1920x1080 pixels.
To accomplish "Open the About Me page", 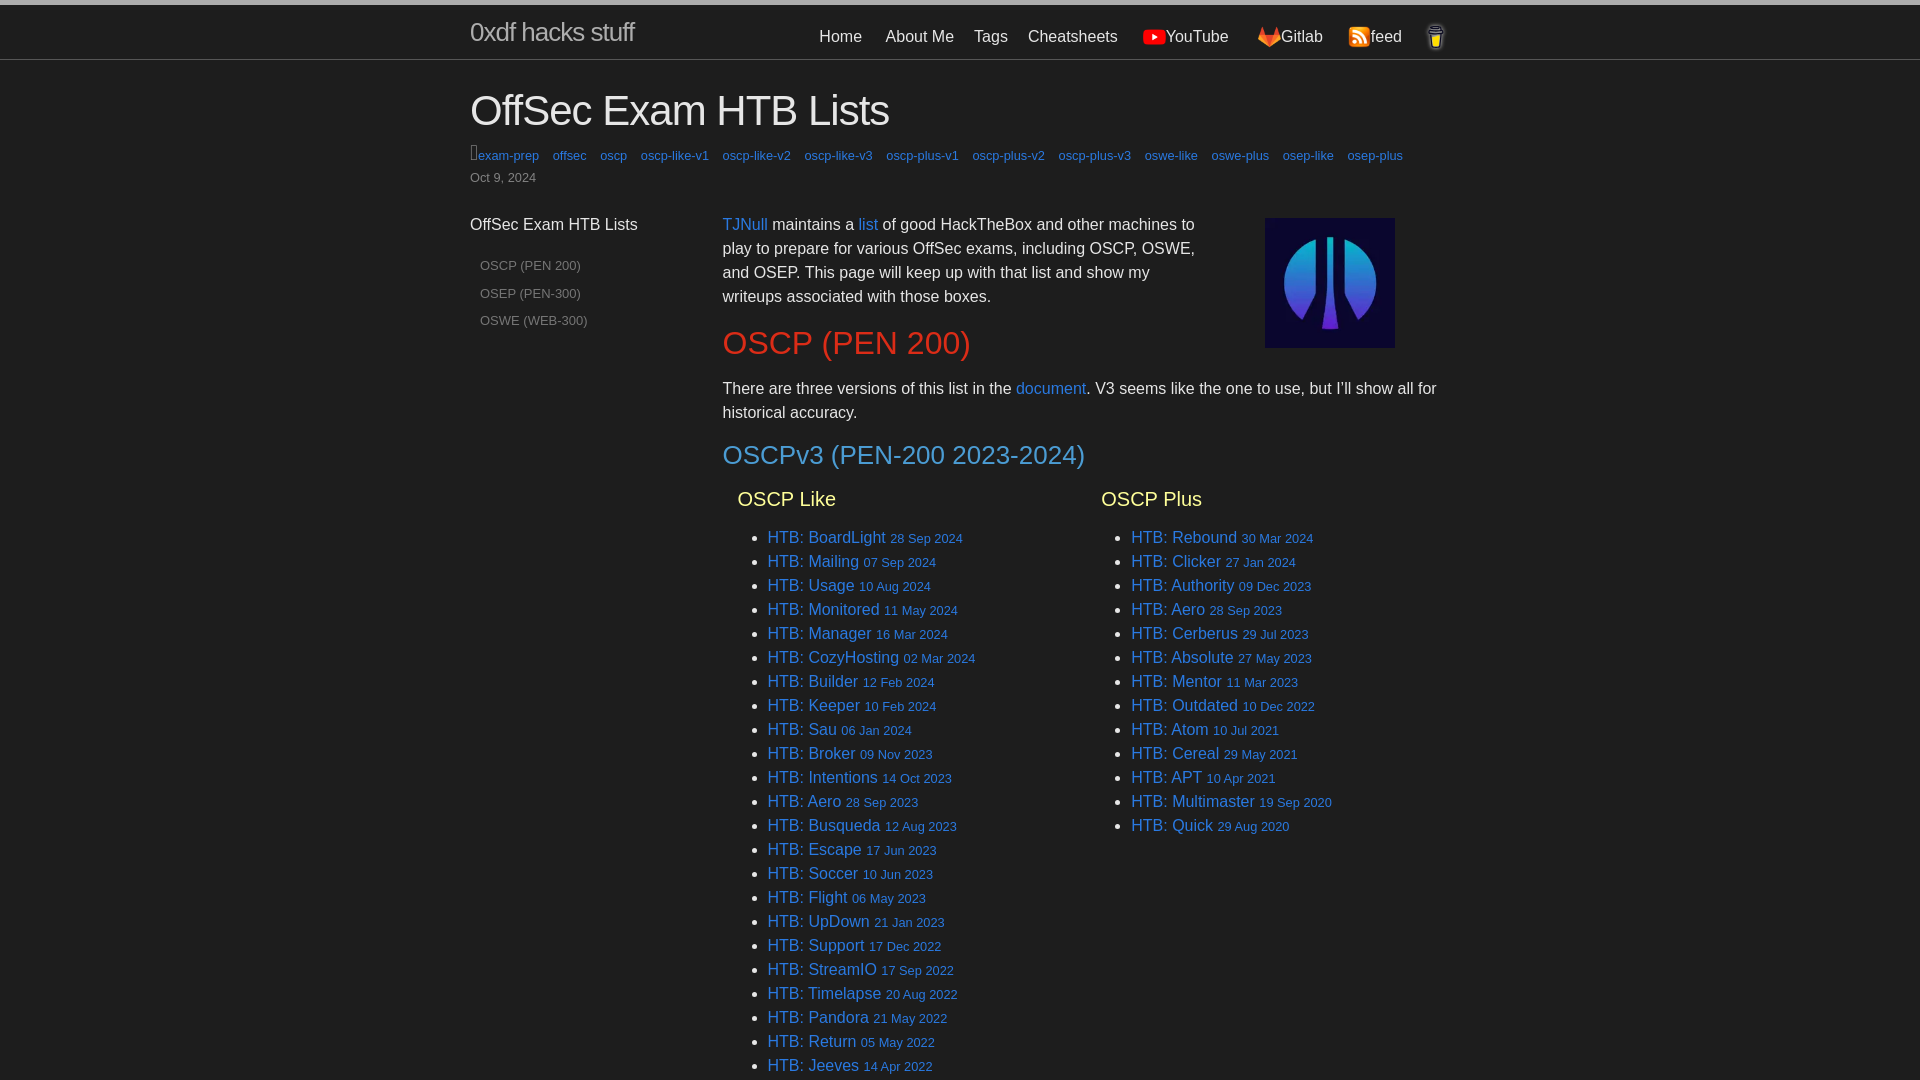I will point(919,37).
